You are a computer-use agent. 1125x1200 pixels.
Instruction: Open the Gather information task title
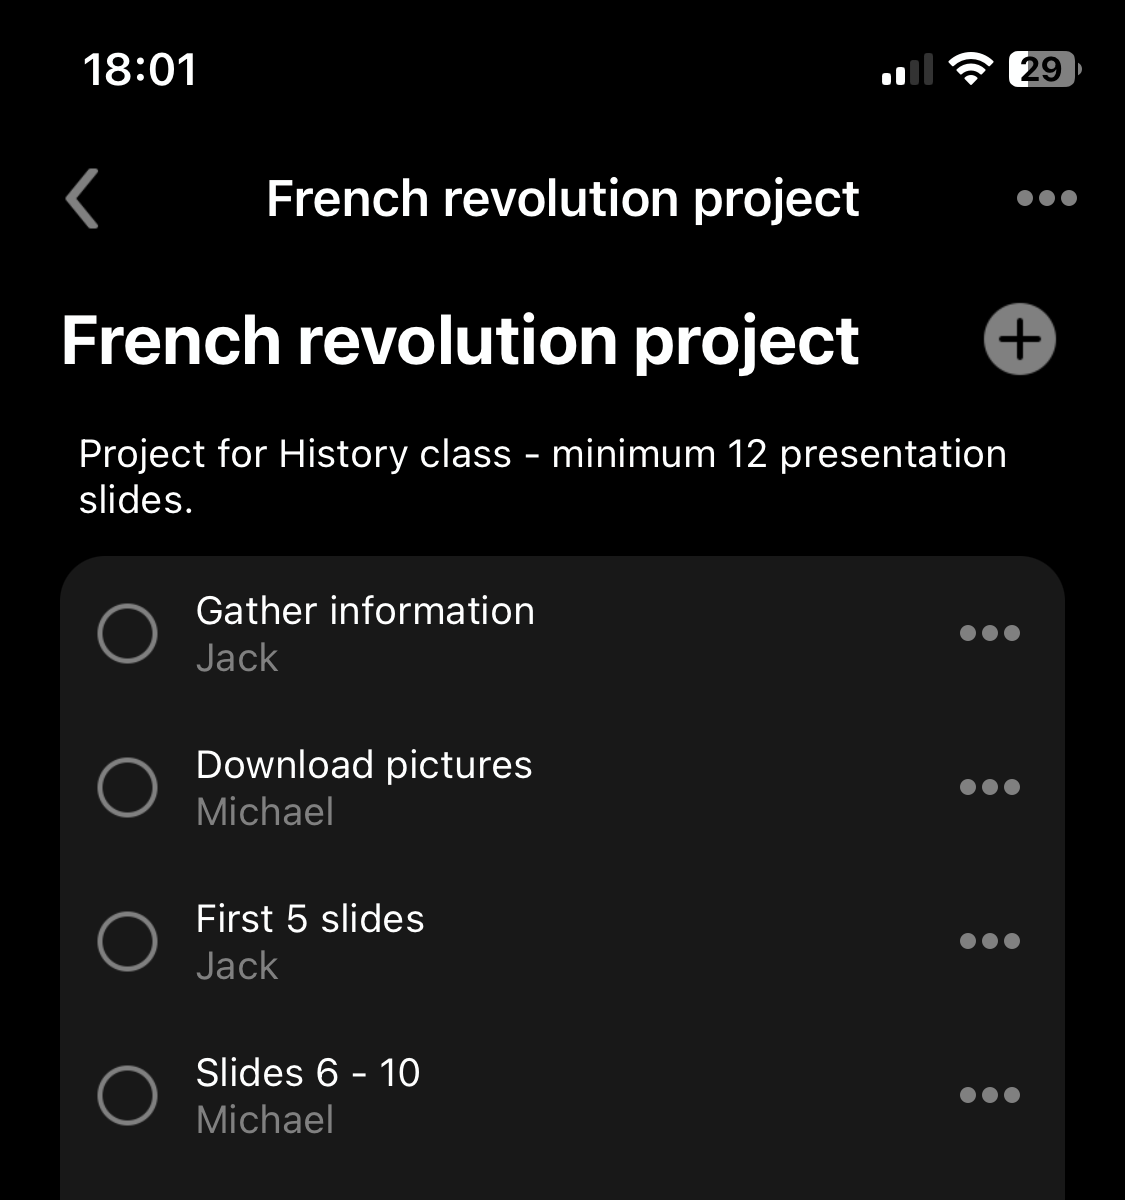(365, 611)
